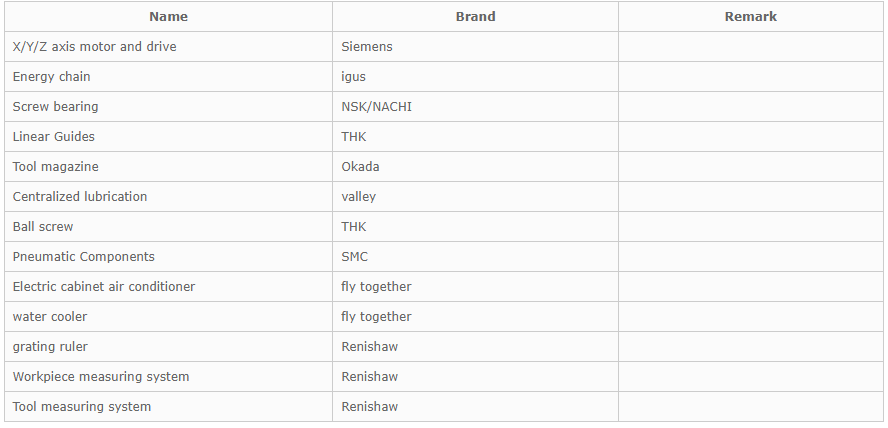The image size is (888, 428).
Task: Click the Brand column header
Action: coord(475,16)
